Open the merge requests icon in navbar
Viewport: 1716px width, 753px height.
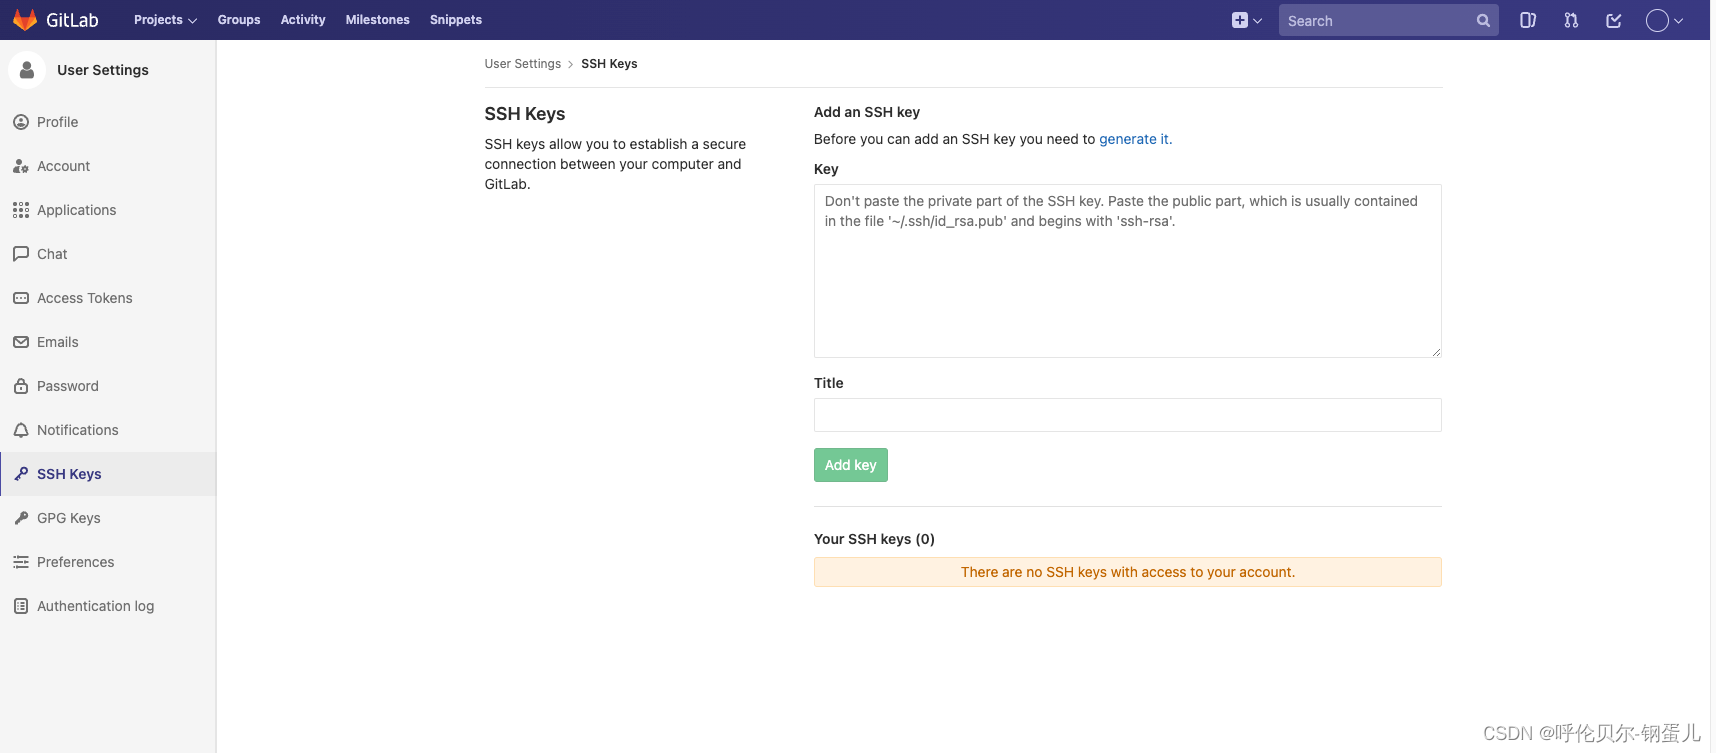click(1571, 20)
